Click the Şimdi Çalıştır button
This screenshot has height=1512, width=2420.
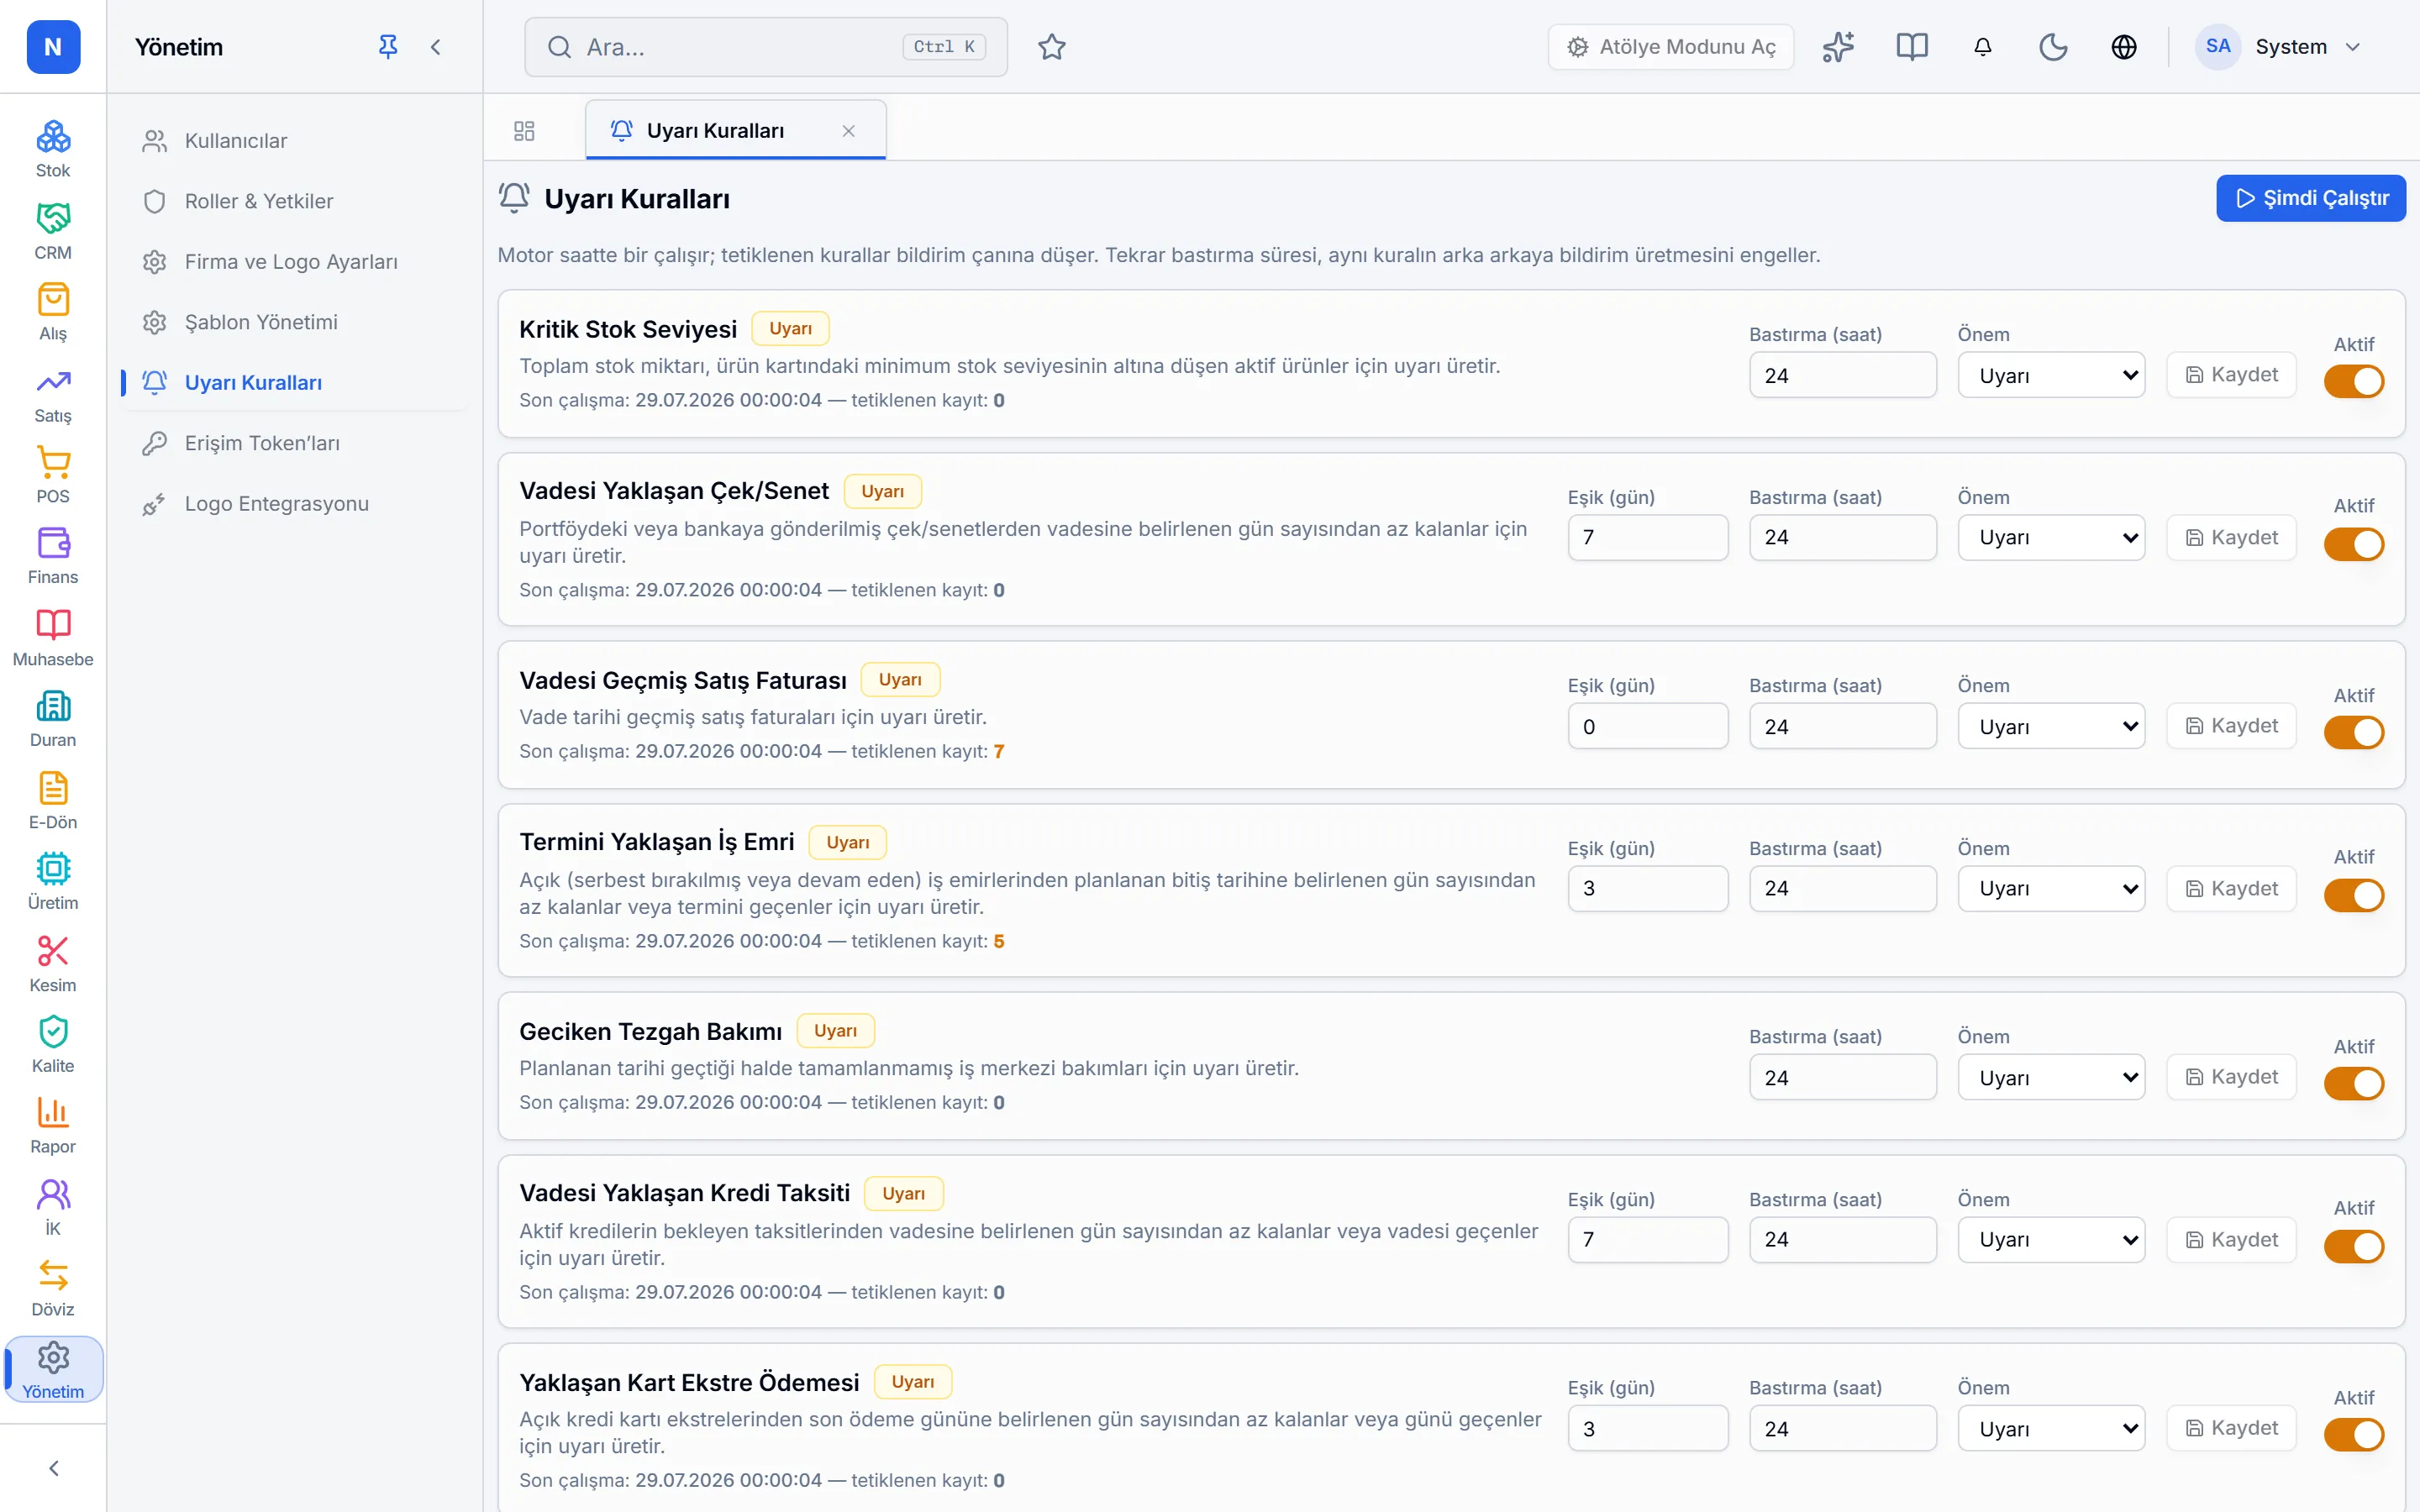2310,198
